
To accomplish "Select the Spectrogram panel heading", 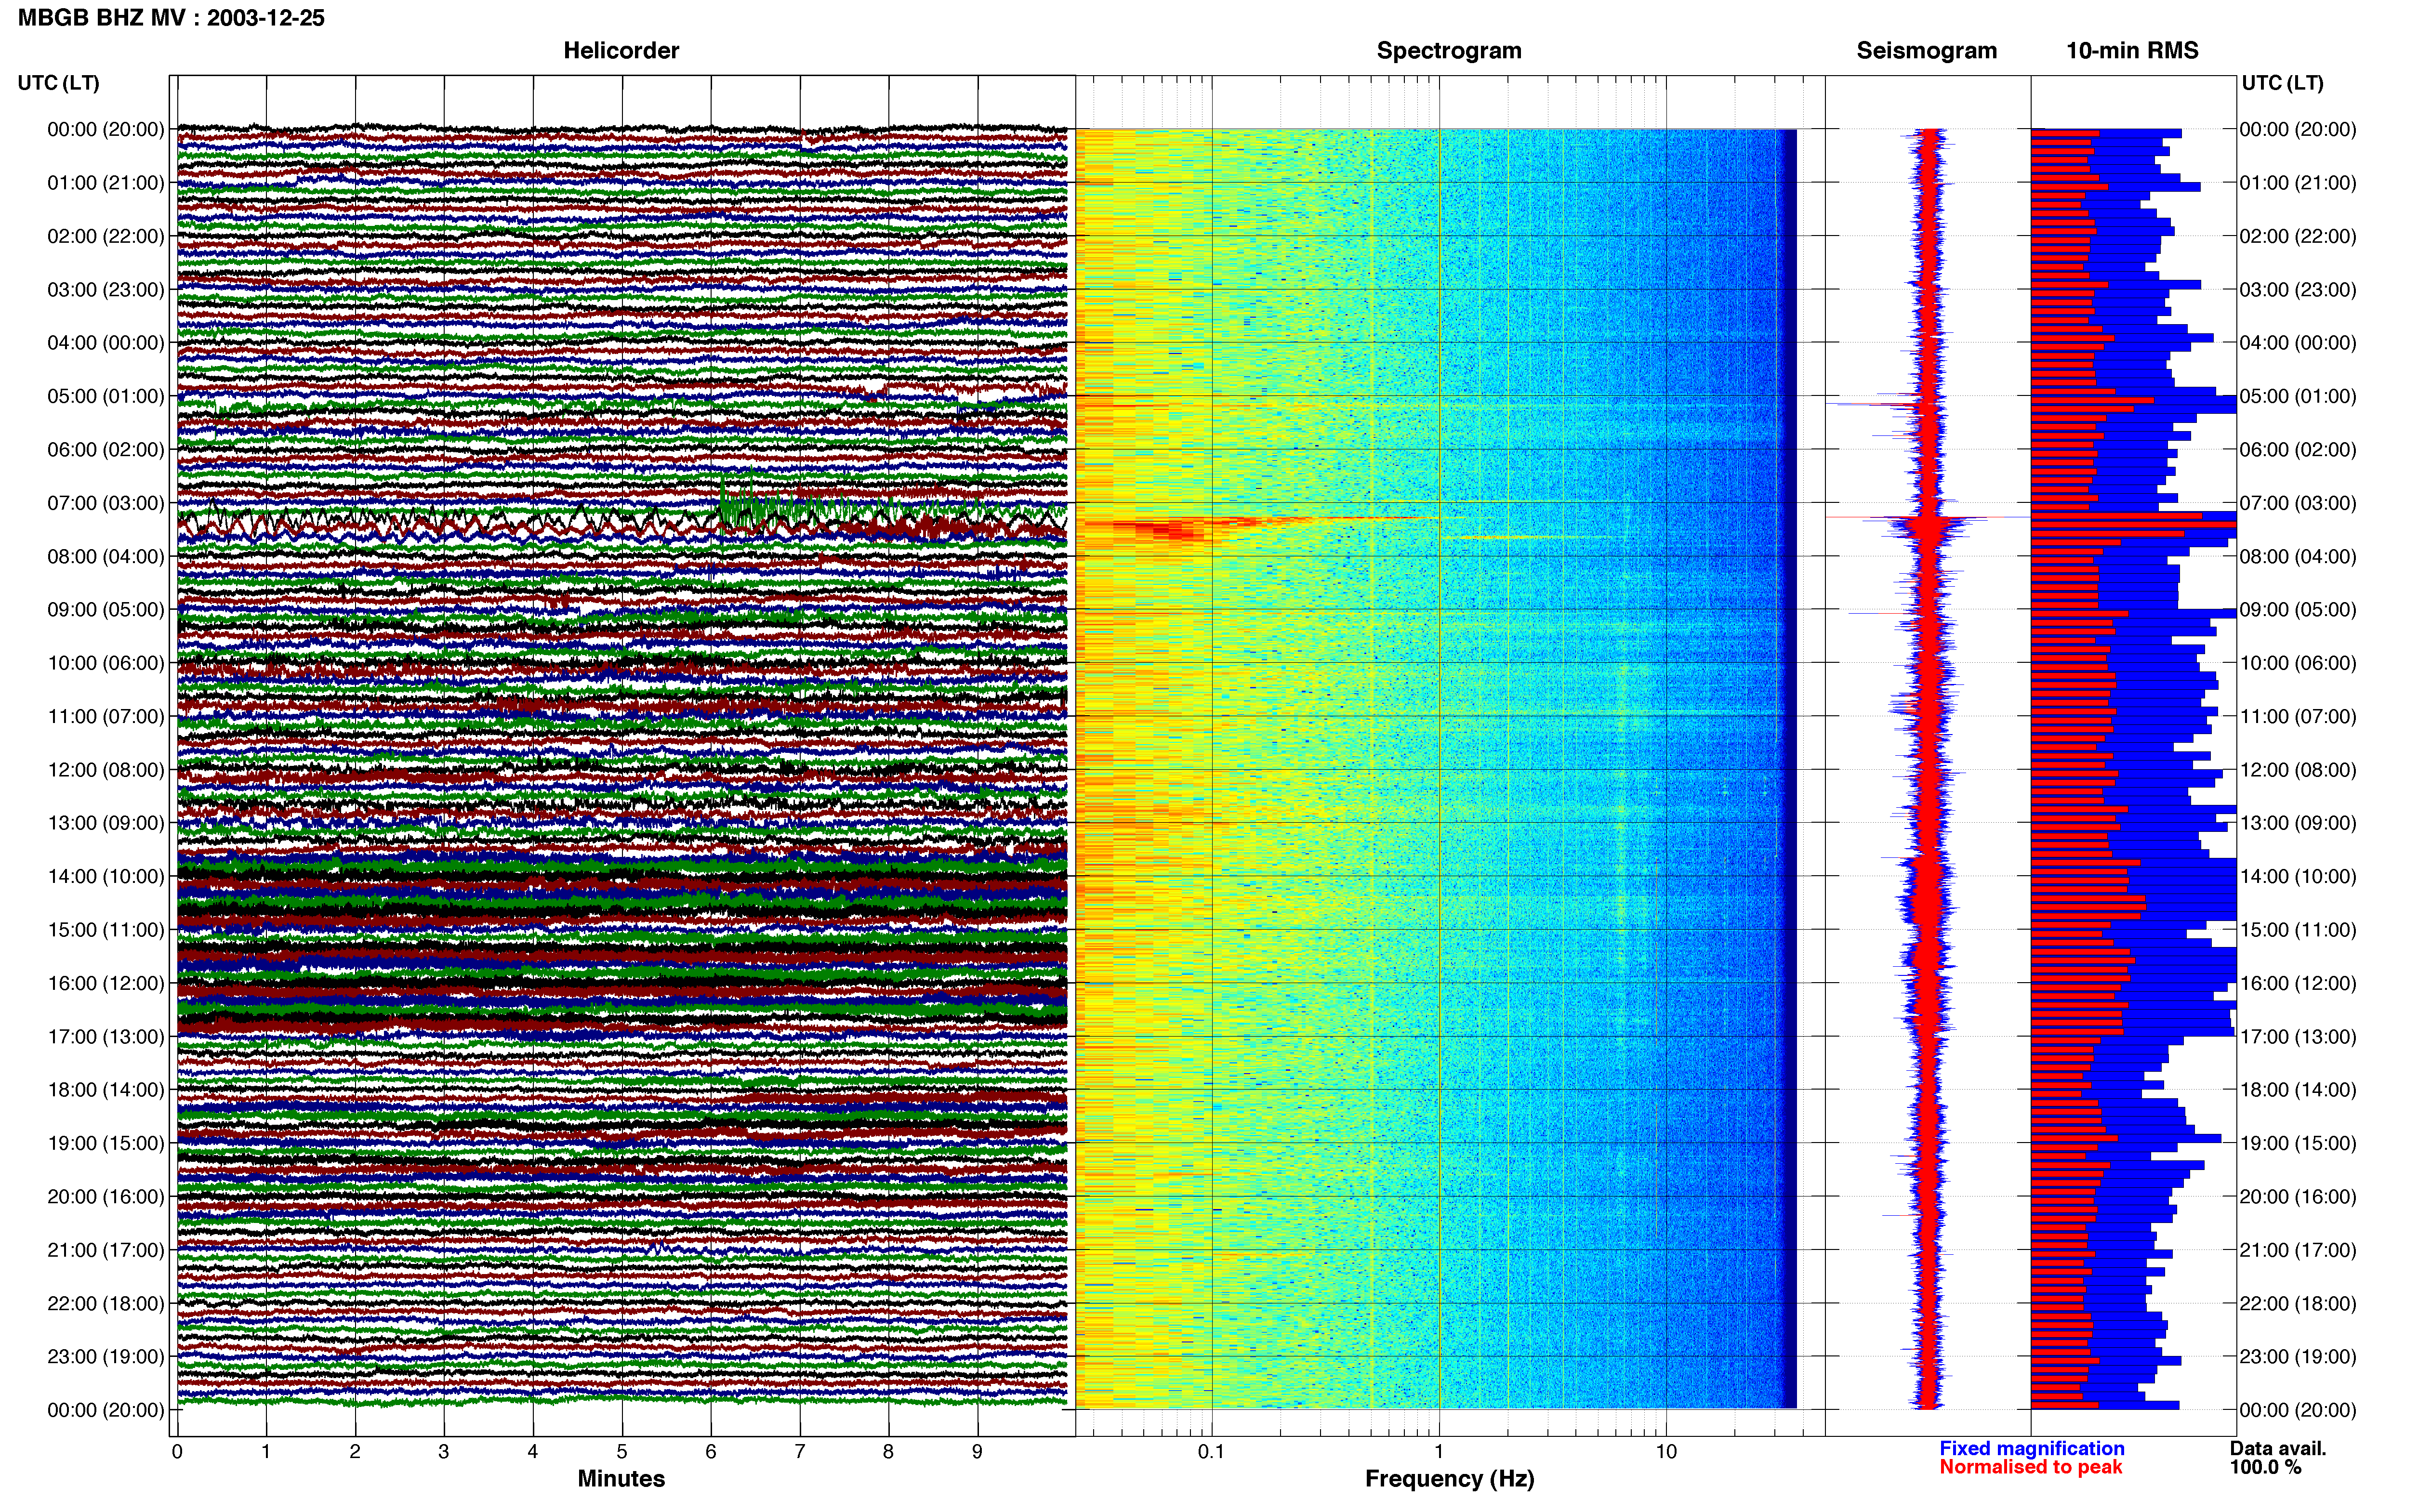I will click(1449, 51).
